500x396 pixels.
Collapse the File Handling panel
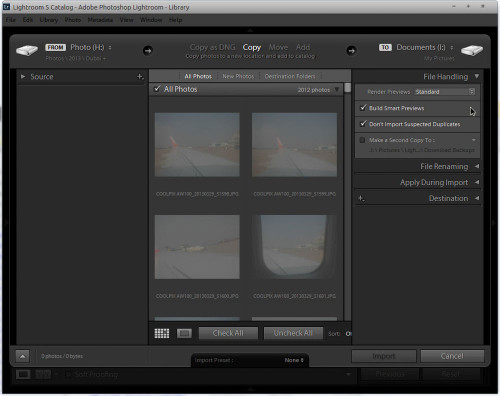pyautogui.click(x=477, y=76)
